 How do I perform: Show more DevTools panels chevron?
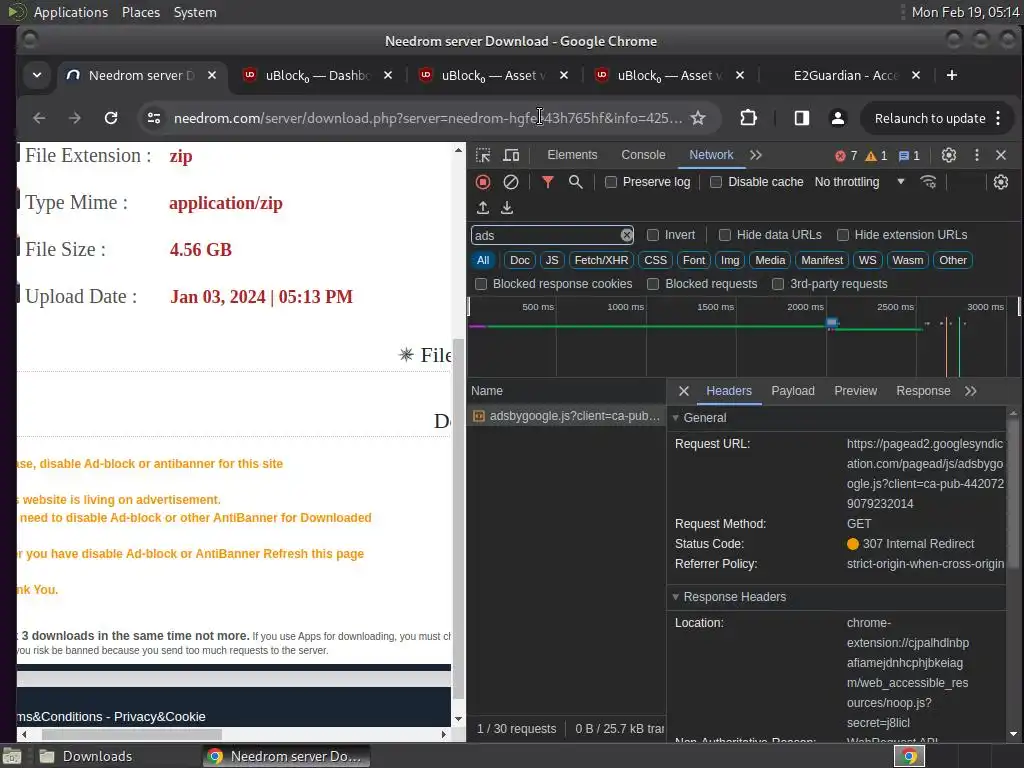[x=756, y=155]
